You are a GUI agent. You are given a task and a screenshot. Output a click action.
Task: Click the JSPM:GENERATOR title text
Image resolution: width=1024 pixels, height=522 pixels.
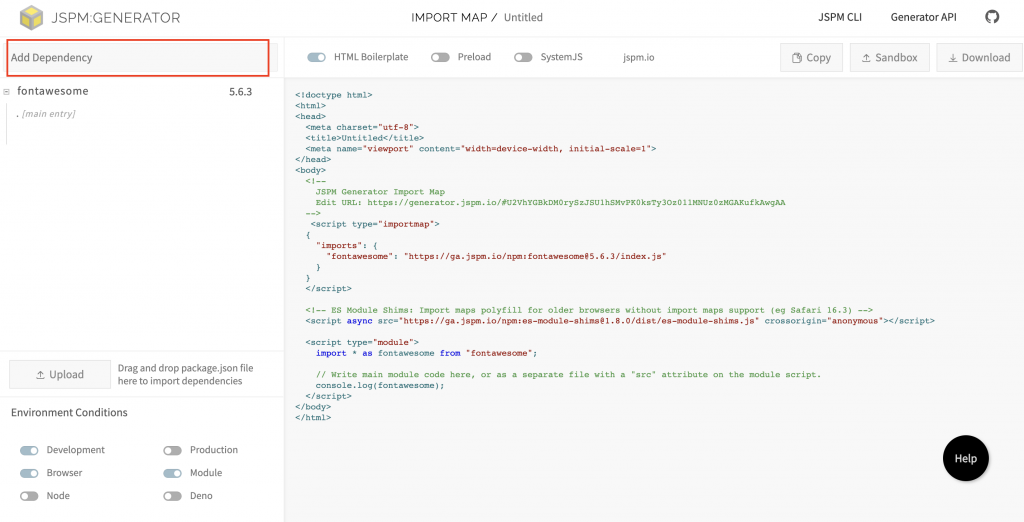point(116,18)
